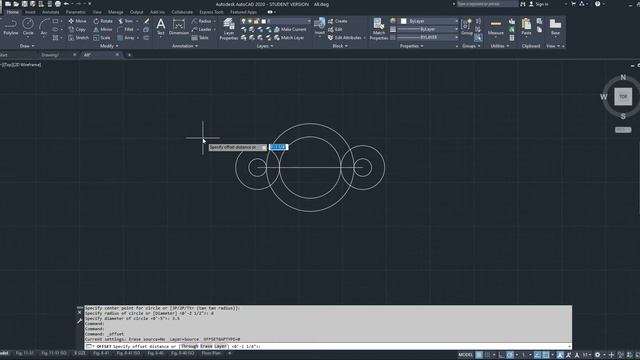This screenshot has width=640, height=360.
Task: Click the keyword search field
Action: click(x=487, y=4)
